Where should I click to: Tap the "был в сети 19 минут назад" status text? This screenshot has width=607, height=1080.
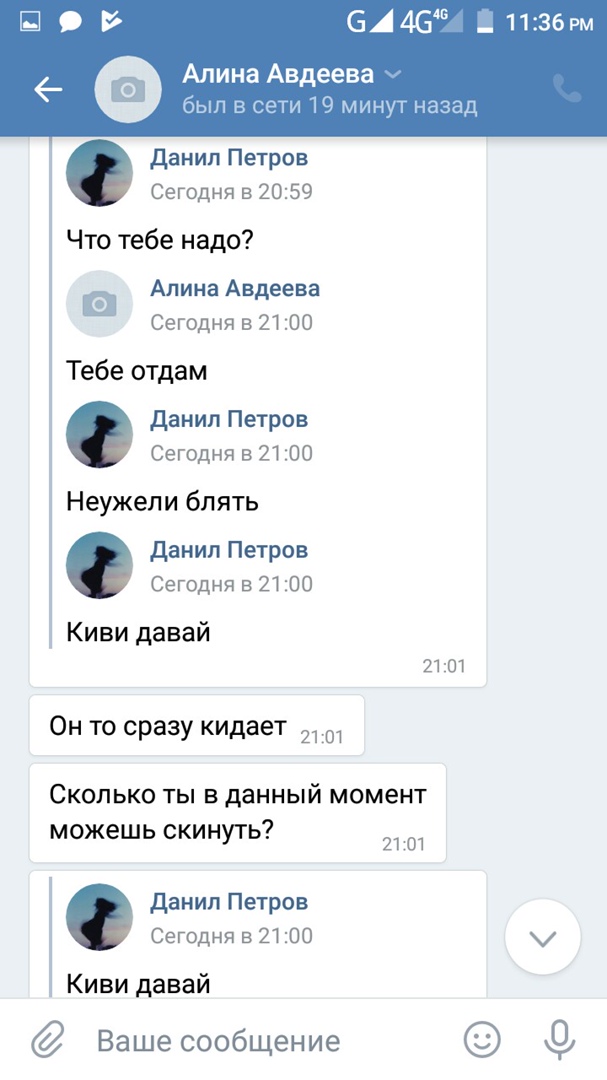tap(329, 106)
